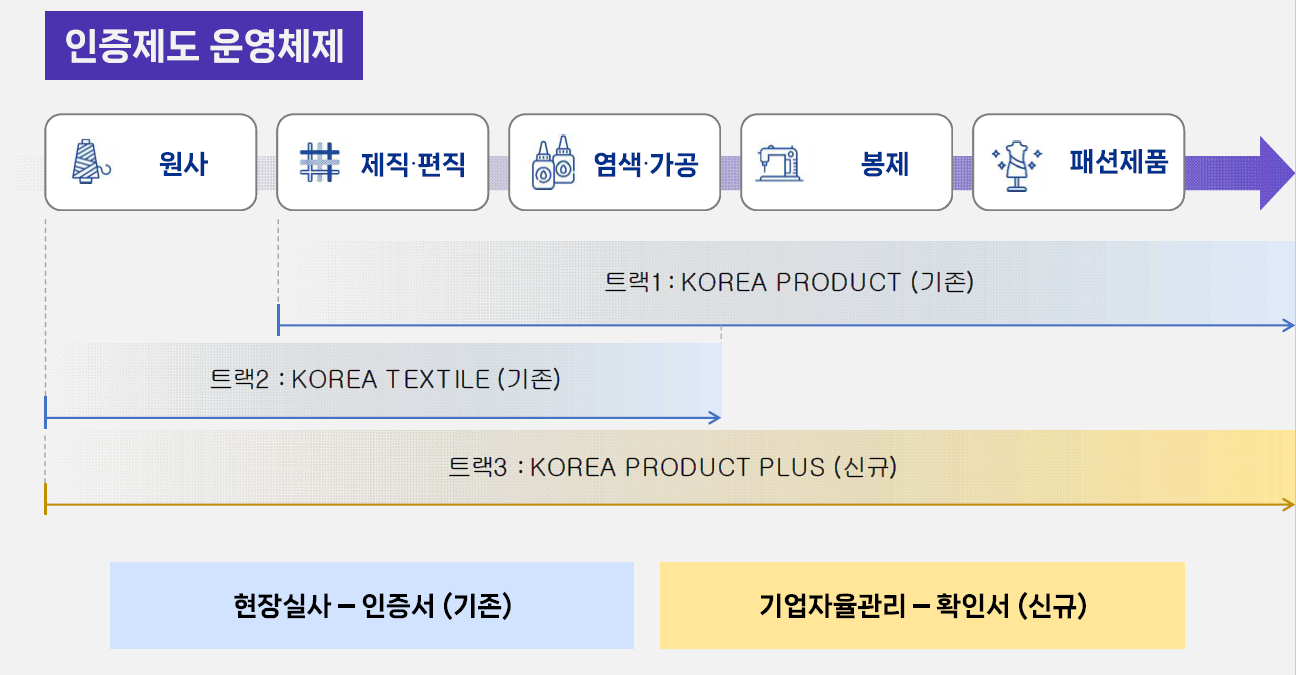Image resolution: width=1296 pixels, height=675 pixels.
Task: Click the 트랙3 : KOREA PRODUCT PLUS bar
Action: coord(671,467)
